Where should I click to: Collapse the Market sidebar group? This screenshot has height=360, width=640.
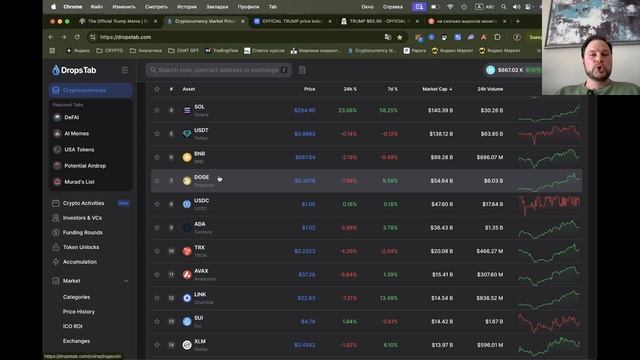(126, 281)
